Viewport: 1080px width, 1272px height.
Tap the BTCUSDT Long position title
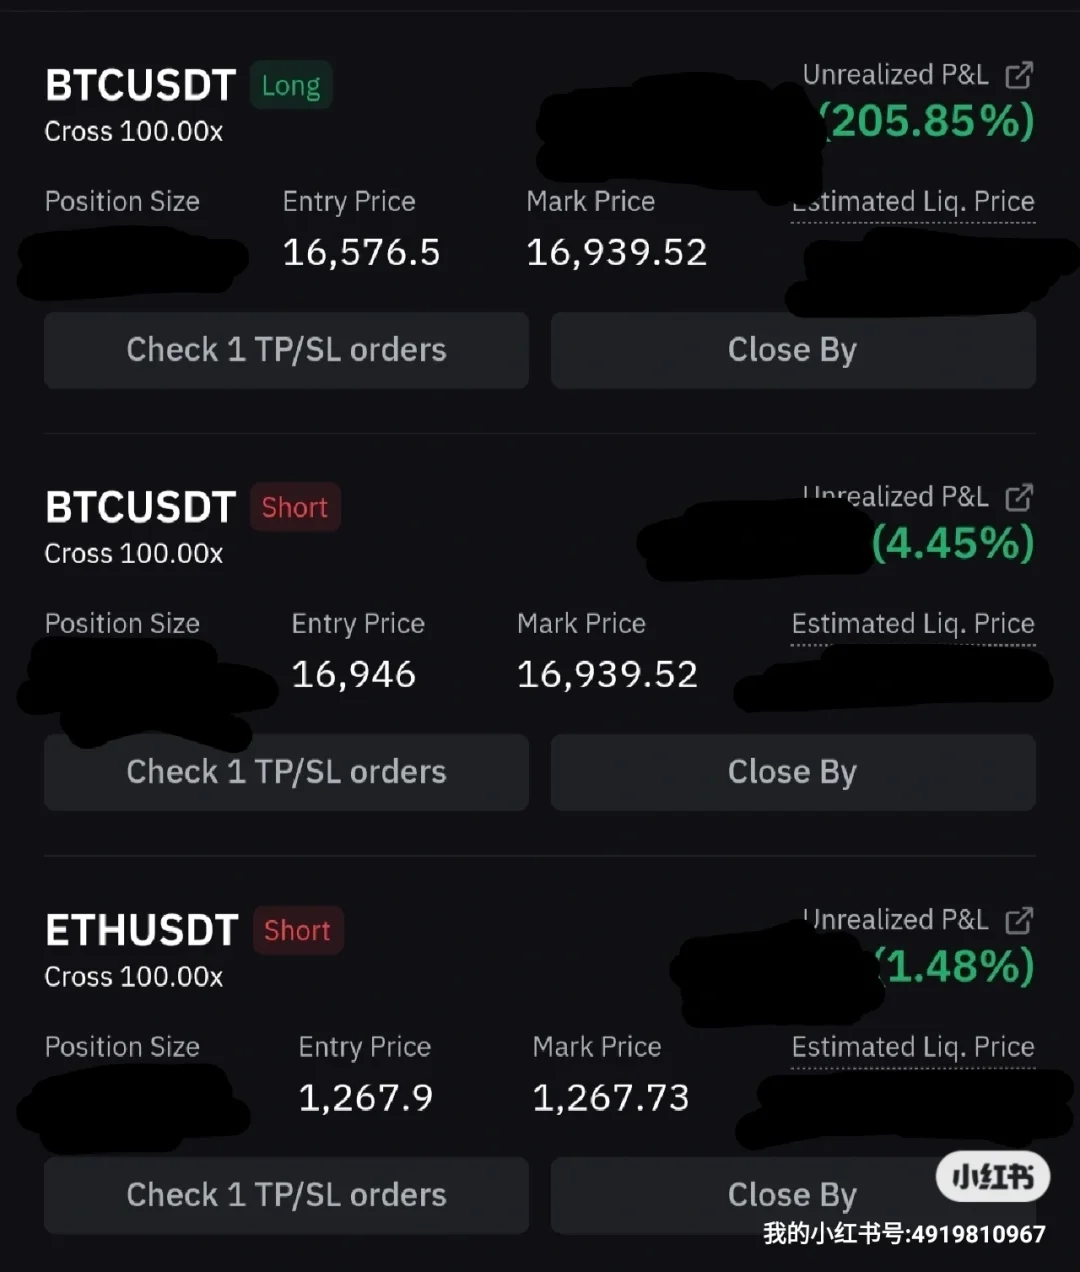[x=141, y=86]
